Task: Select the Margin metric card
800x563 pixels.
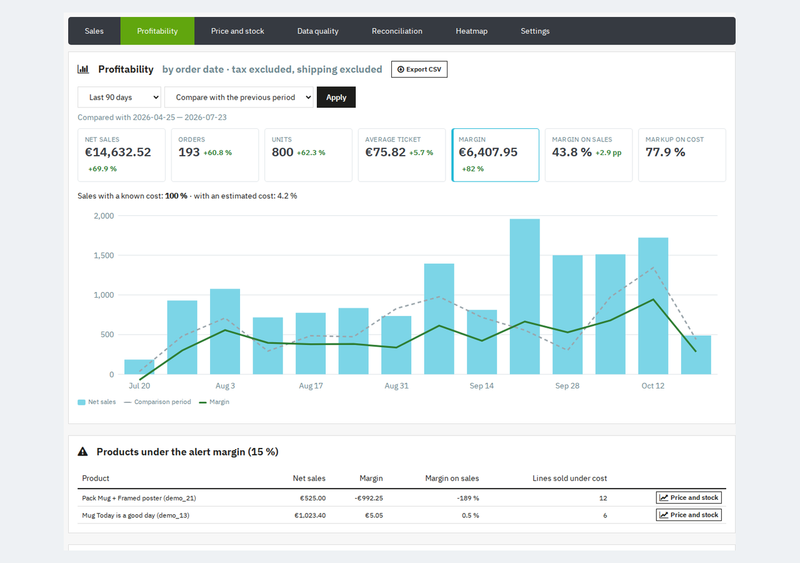Action: (x=495, y=155)
